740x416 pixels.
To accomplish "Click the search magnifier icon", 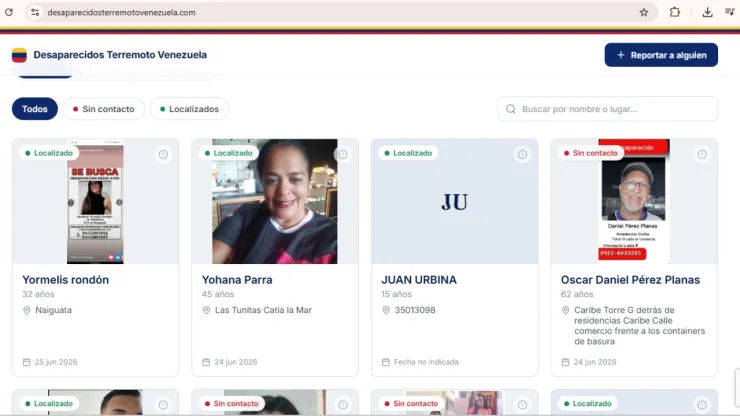I will (511, 109).
